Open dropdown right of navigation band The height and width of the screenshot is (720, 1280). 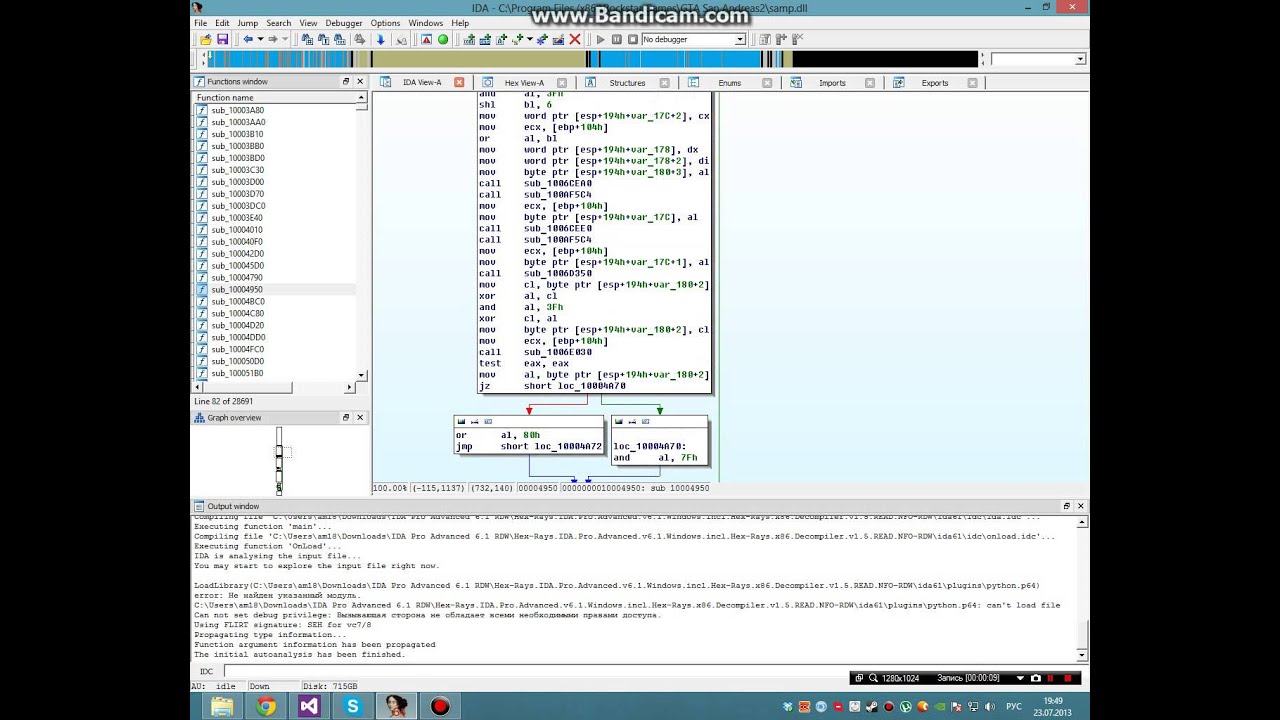click(1080, 60)
